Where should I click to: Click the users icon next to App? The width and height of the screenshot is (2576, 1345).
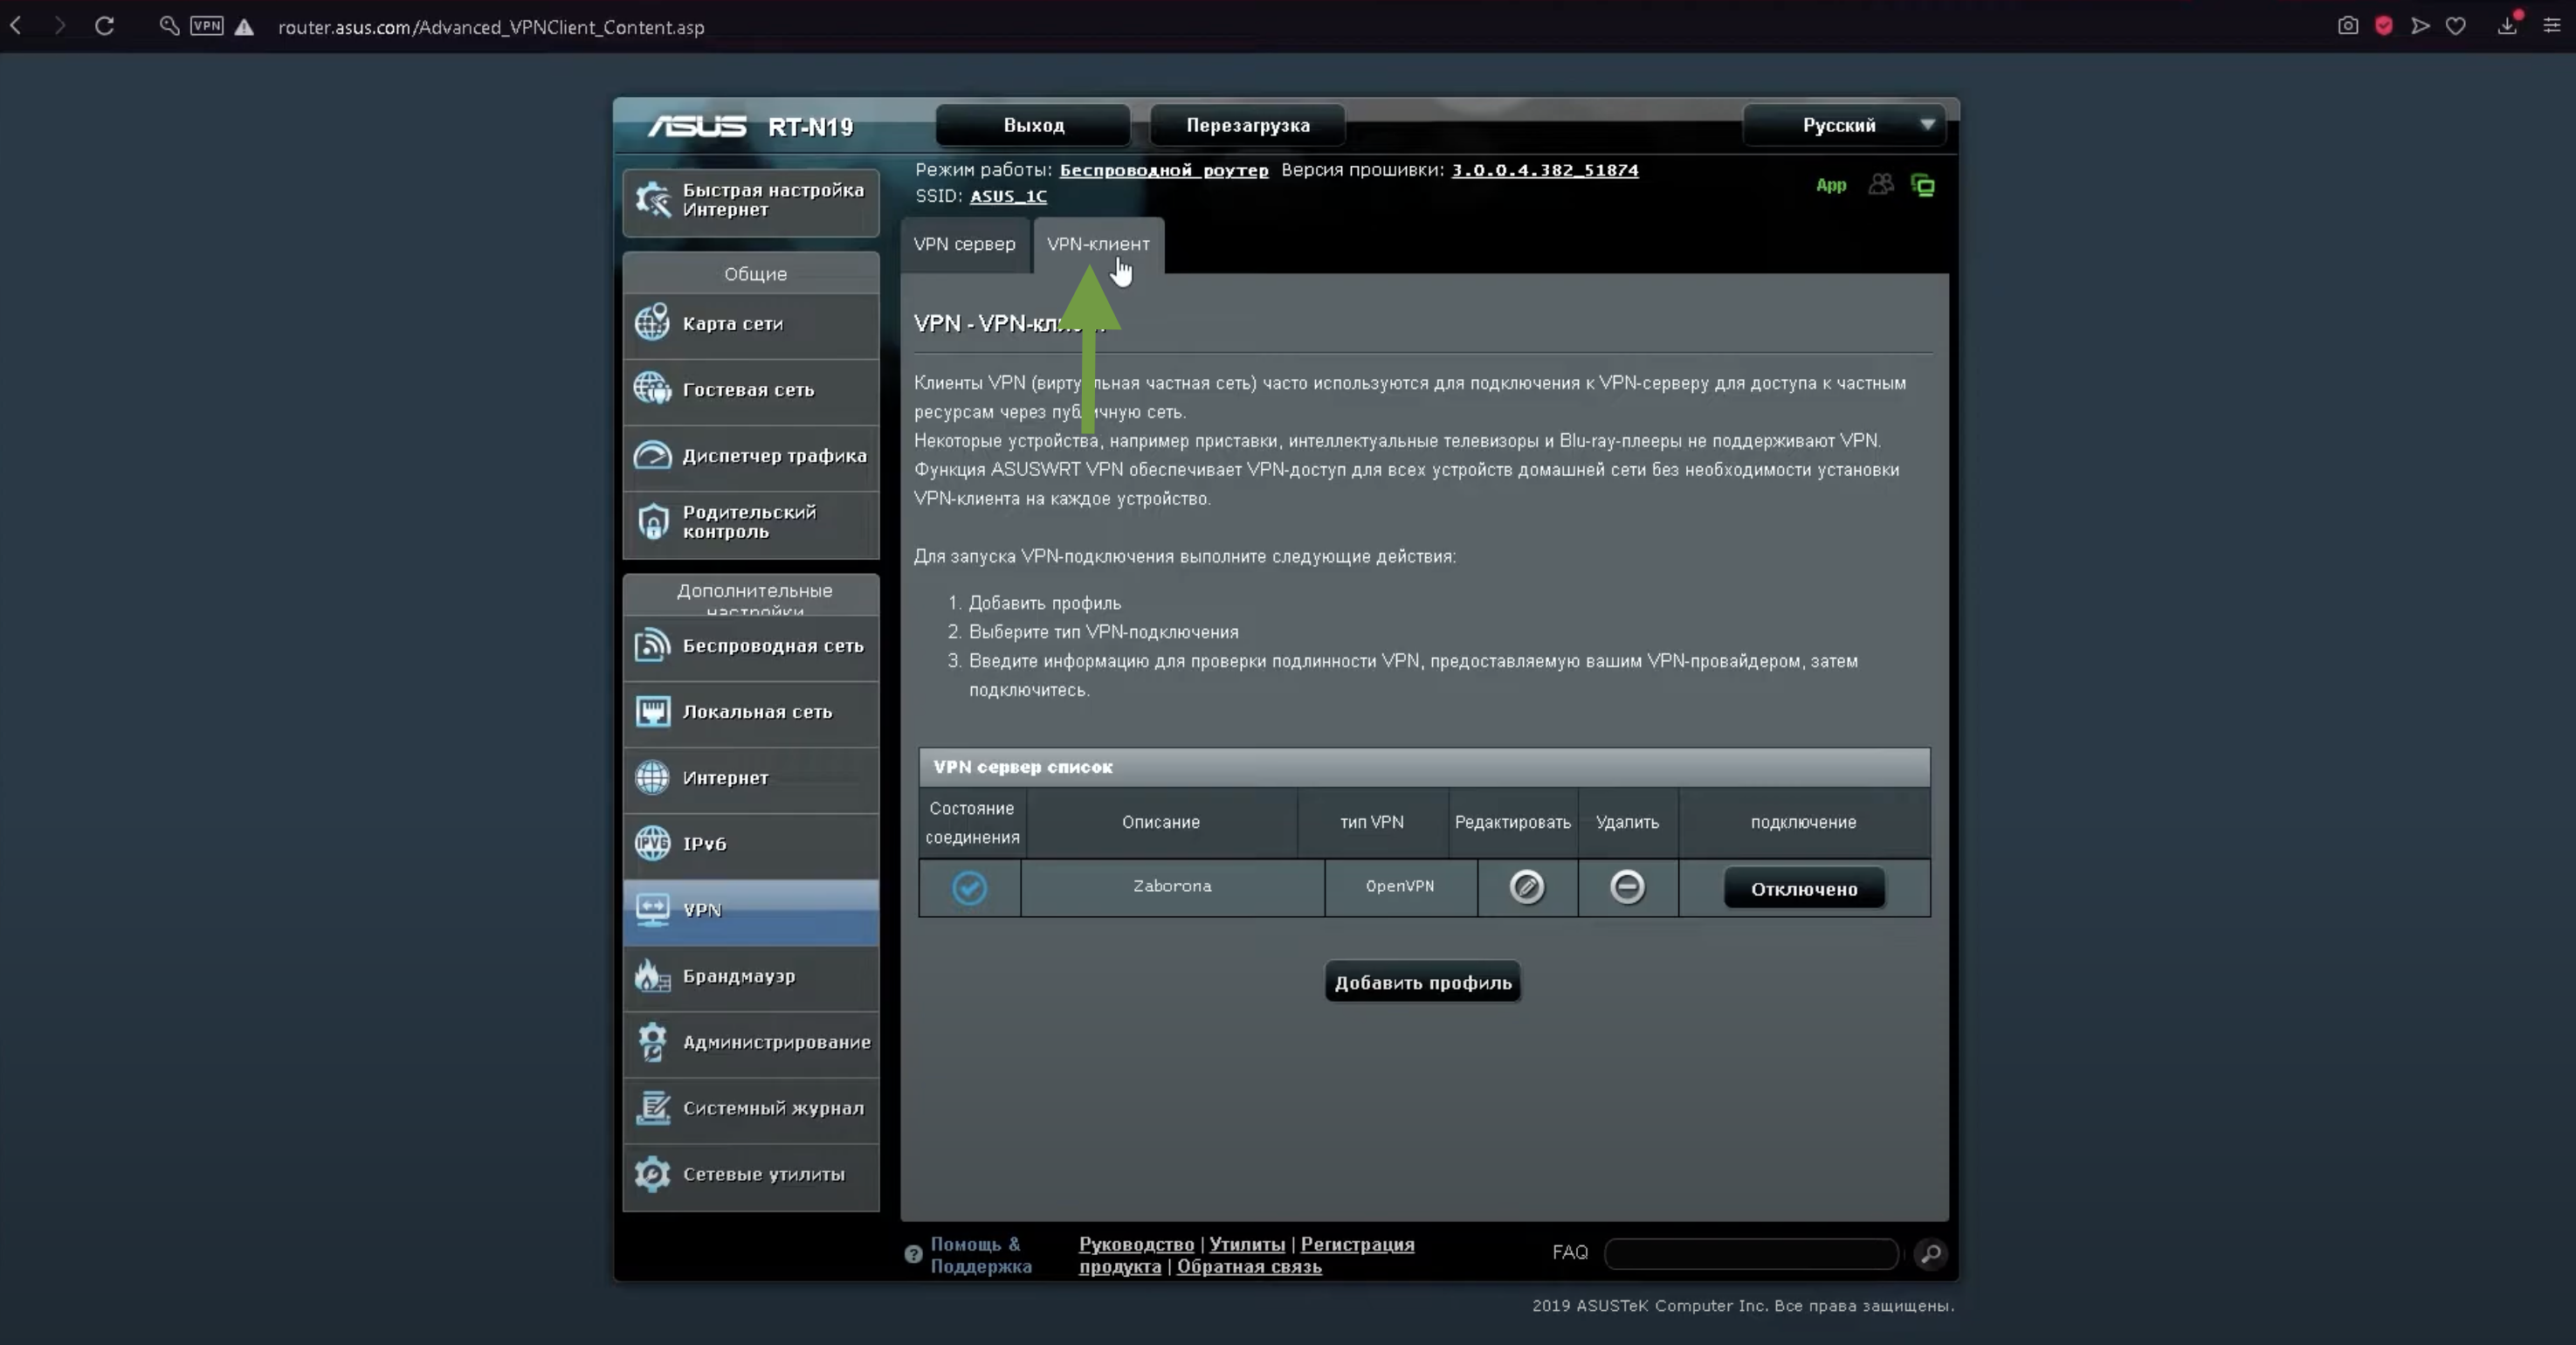tap(1880, 185)
